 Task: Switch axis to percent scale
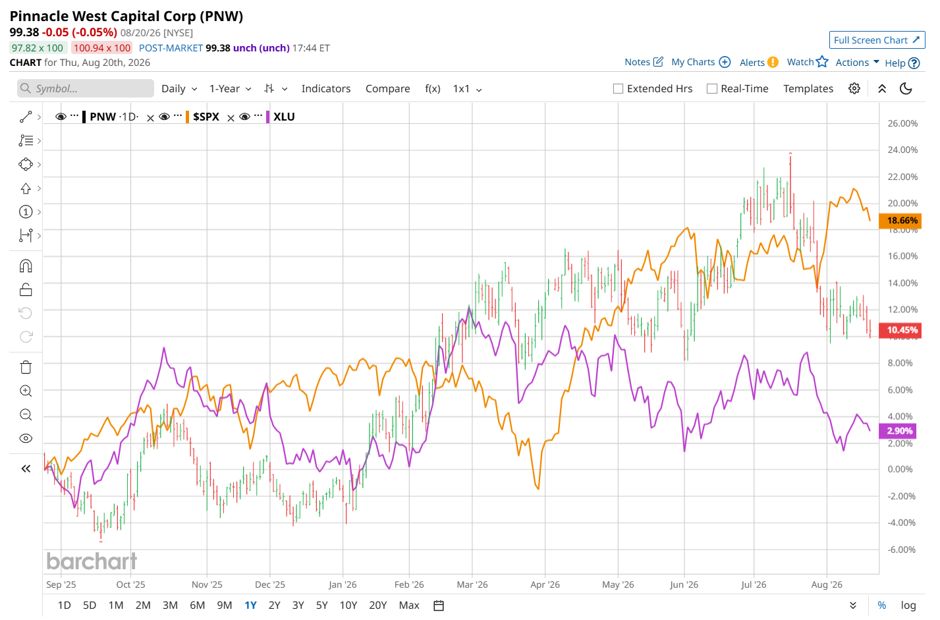coord(882,606)
